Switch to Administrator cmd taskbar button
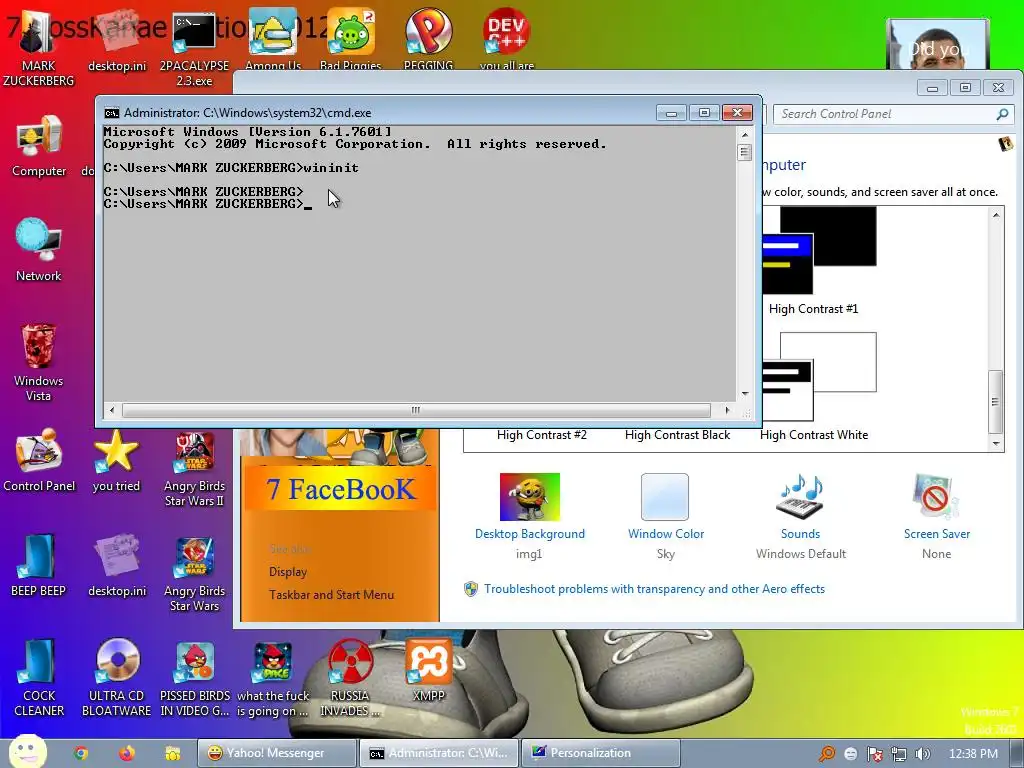The height and width of the screenshot is (768, 1024). pos(439,753)
